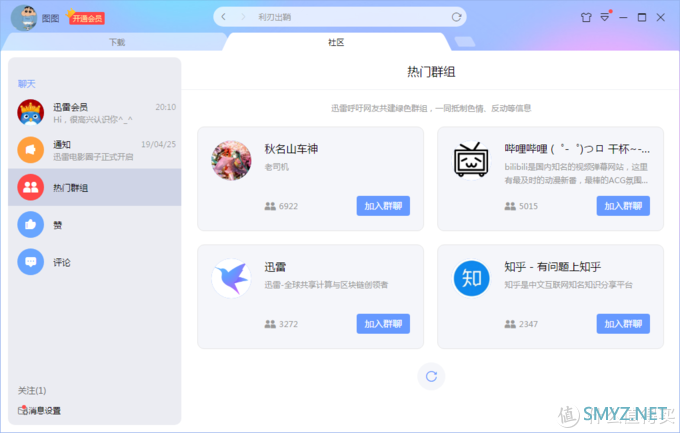Refresh the hot groups list
The image size is (680, 433).
pos(431,376)
